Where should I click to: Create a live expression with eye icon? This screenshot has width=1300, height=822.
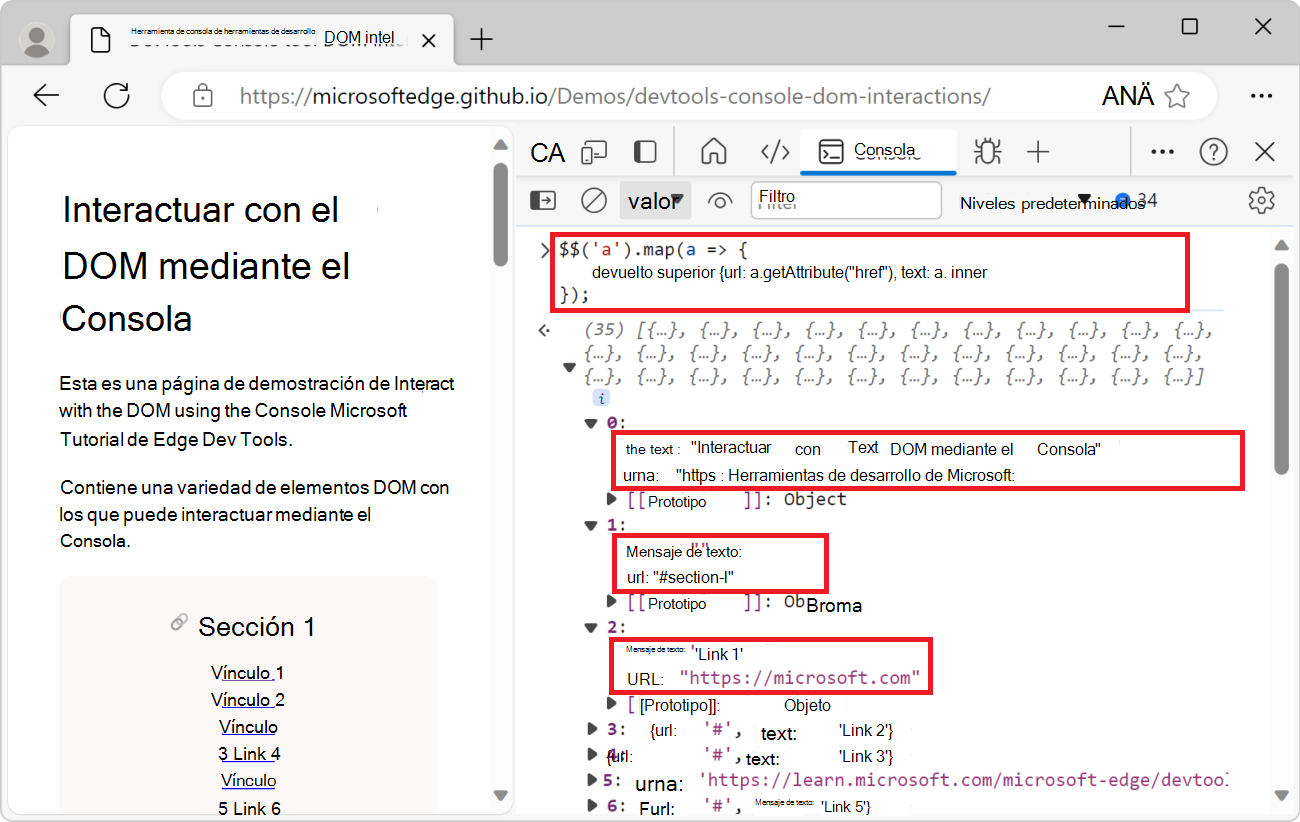(x=720, y=200)
